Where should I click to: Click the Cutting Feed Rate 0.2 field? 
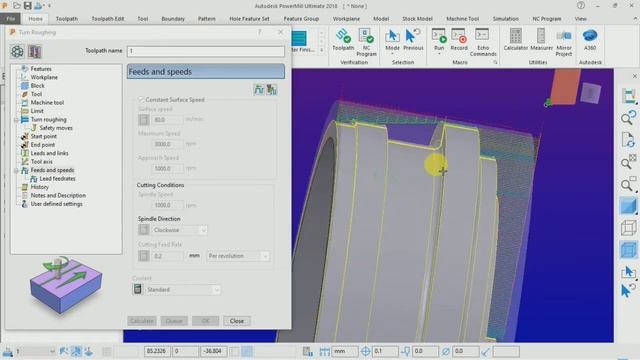(x=167, y=256)
